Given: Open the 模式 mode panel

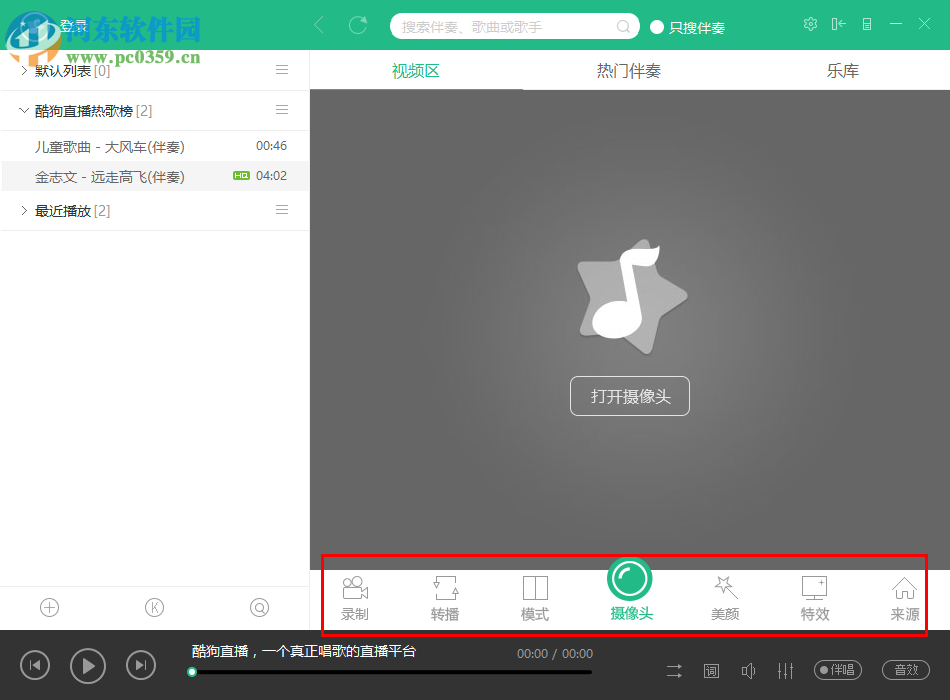Looking at the screenshot, I should pyautogui.click(x=534, y=597).
